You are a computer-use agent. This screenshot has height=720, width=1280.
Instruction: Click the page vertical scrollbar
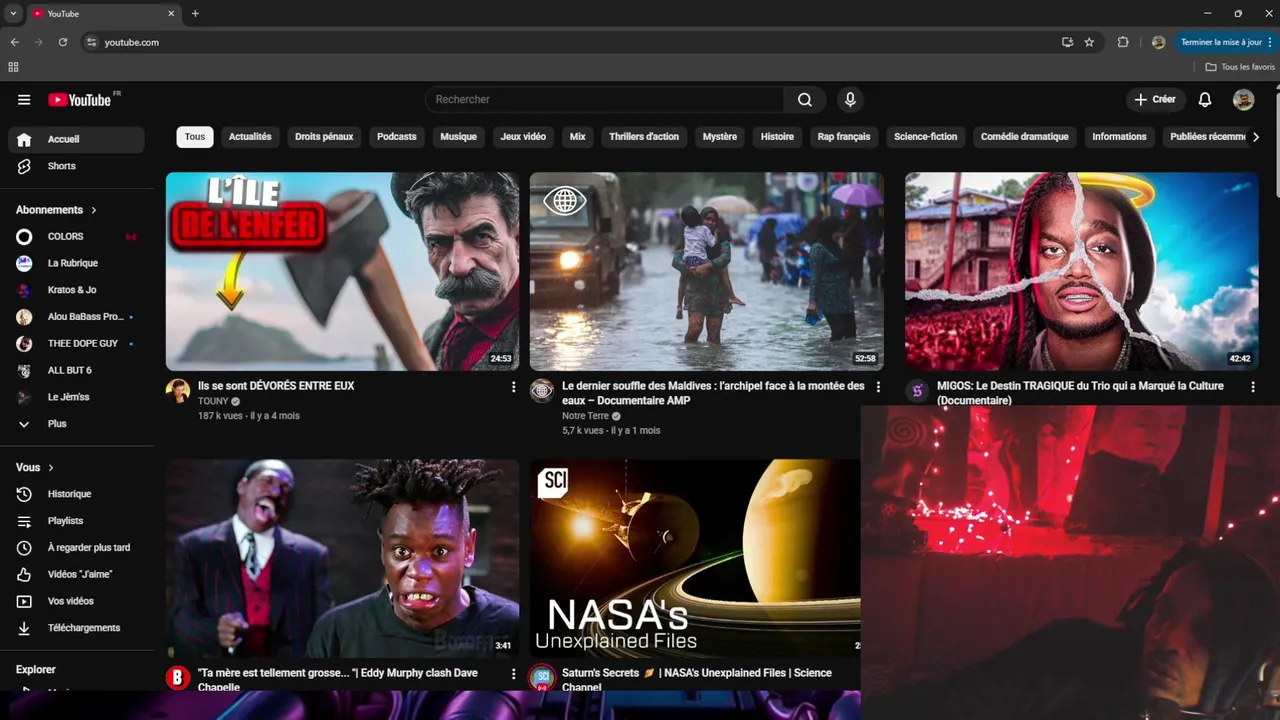pyautogui.click(x=1276, y=140)
